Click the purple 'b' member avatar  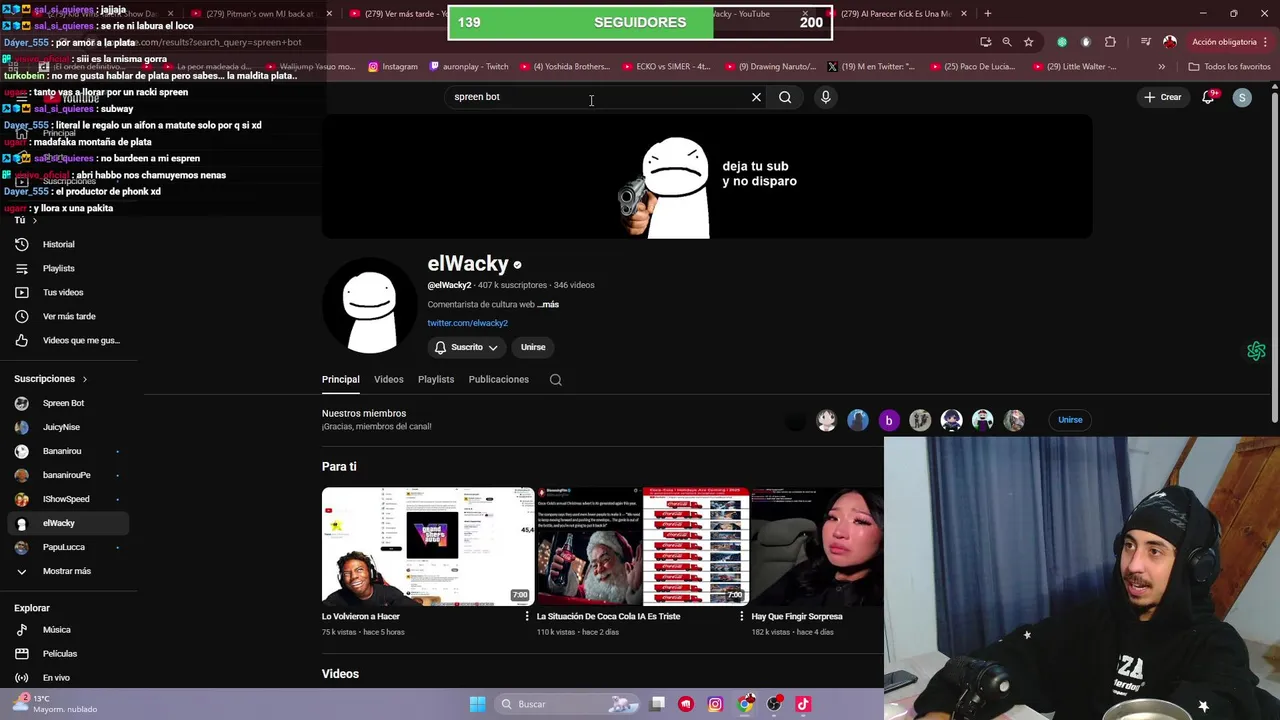[x=888, y=420]
